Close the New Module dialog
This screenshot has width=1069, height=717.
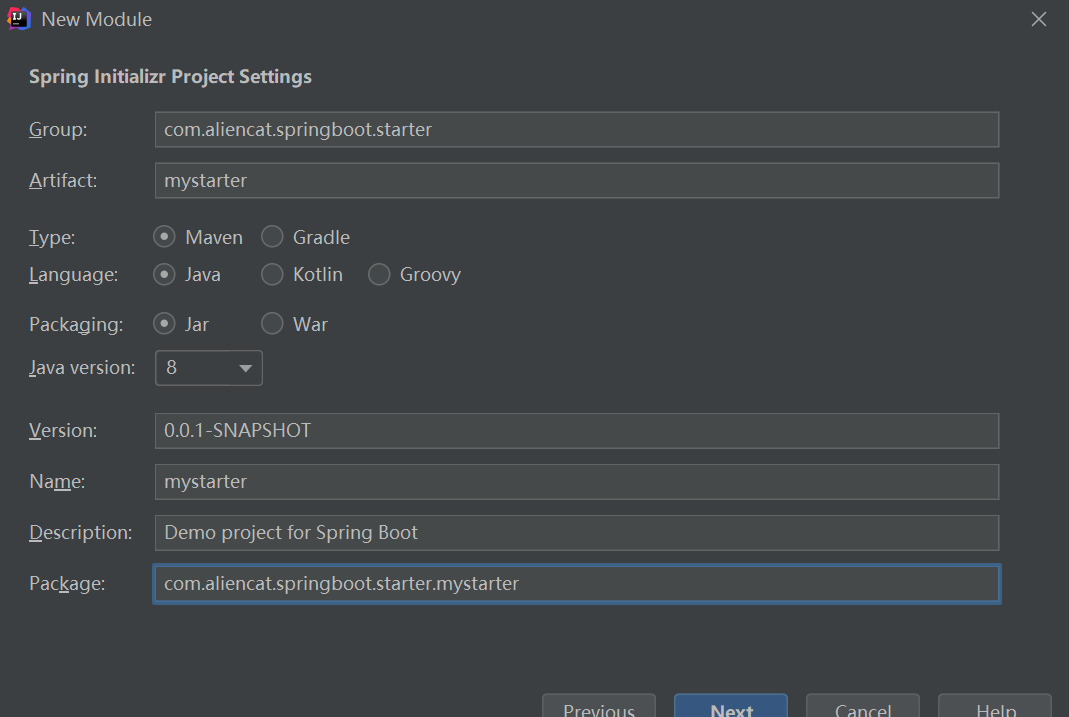[1038, 19]
